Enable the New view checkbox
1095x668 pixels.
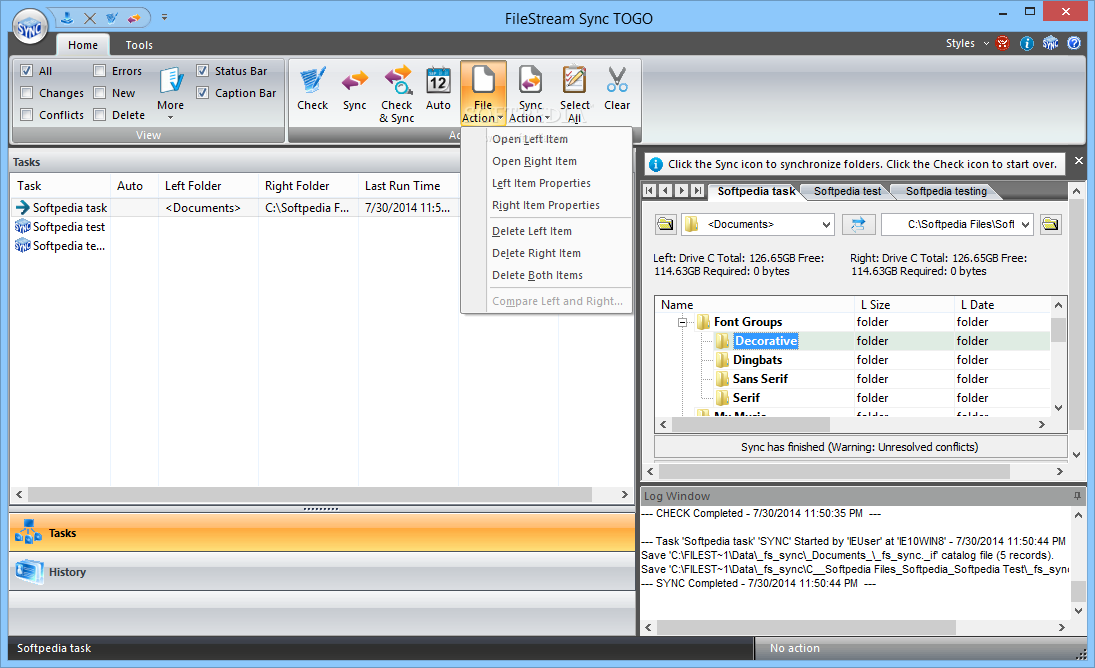(x=99, y=93)
